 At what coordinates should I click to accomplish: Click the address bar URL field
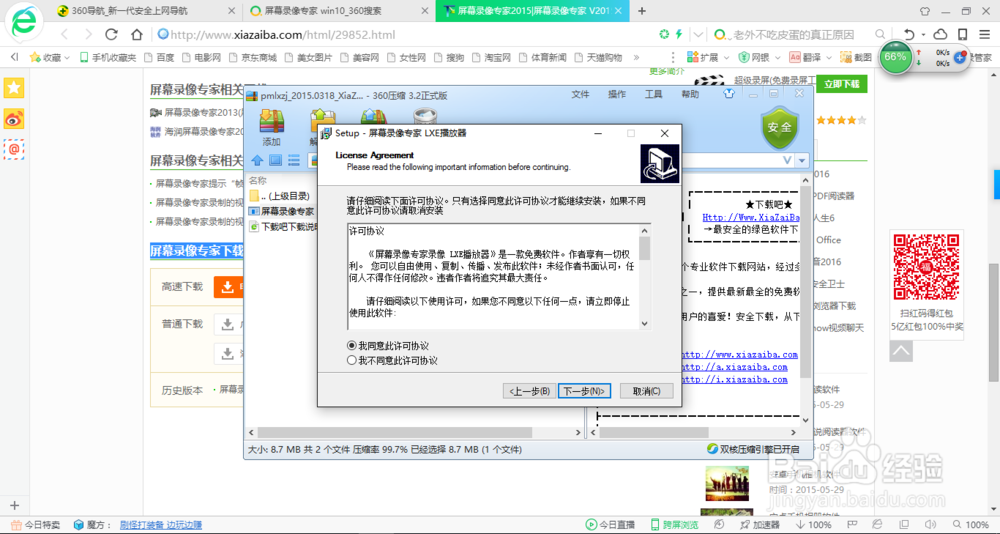click(408, 34)
